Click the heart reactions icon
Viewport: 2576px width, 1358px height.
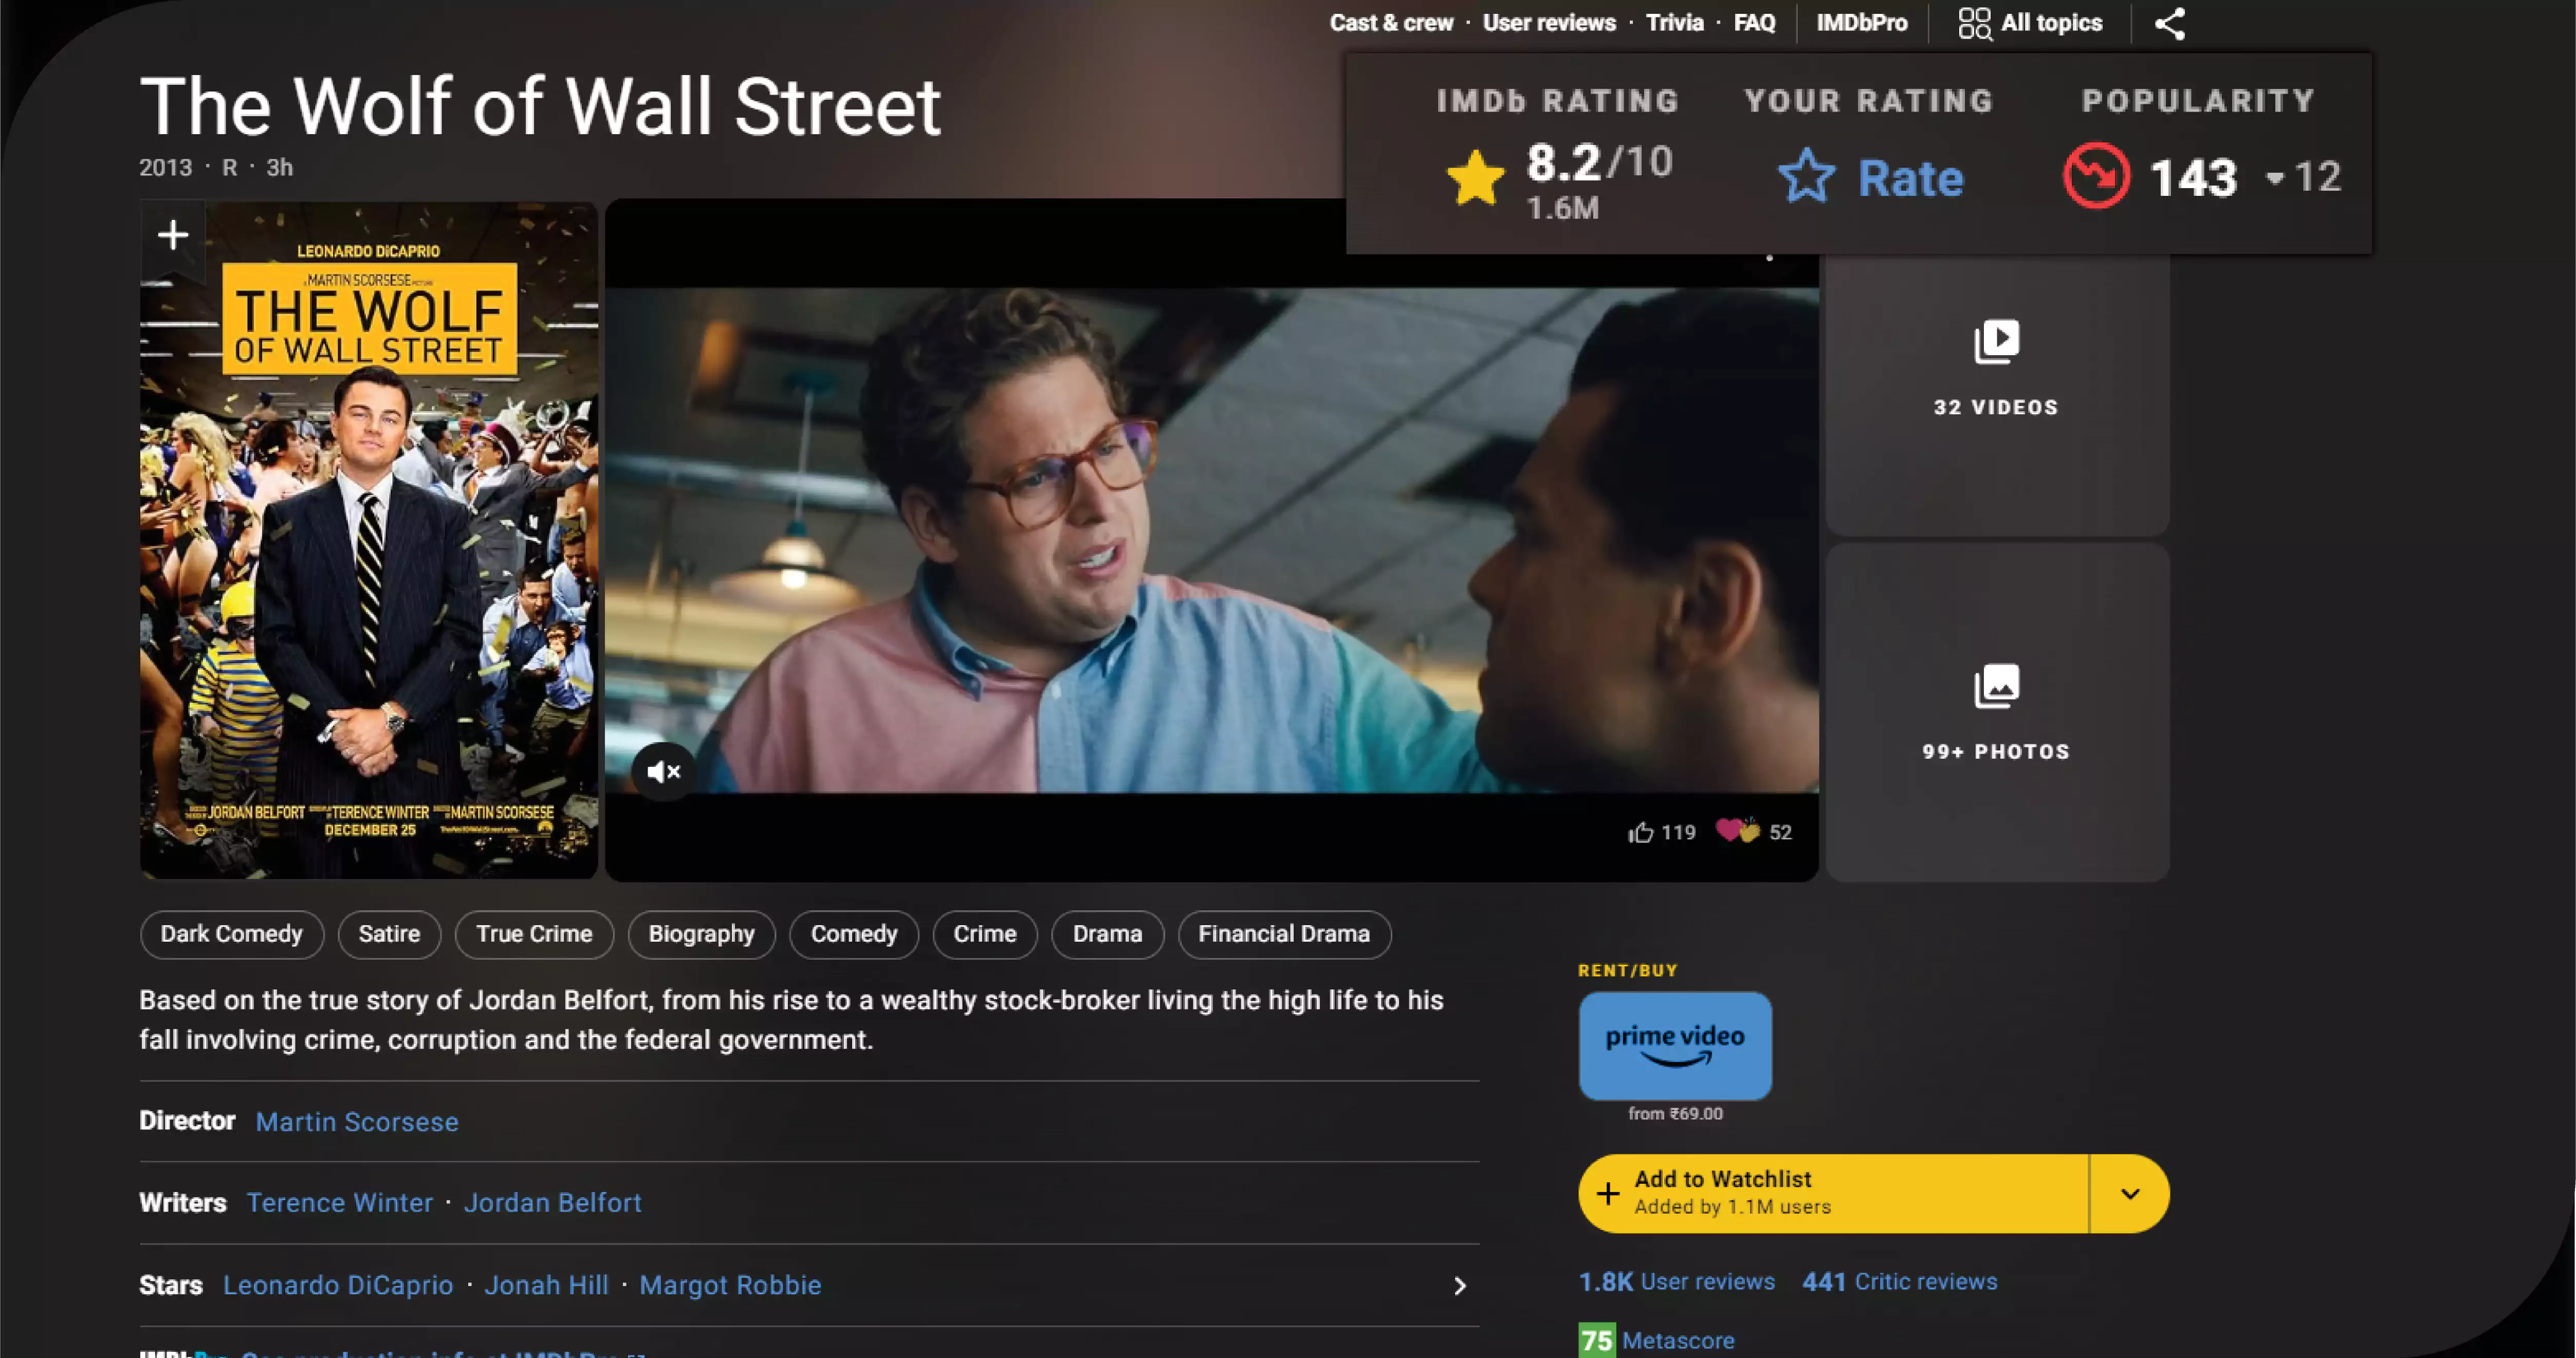click(1738, 830)
